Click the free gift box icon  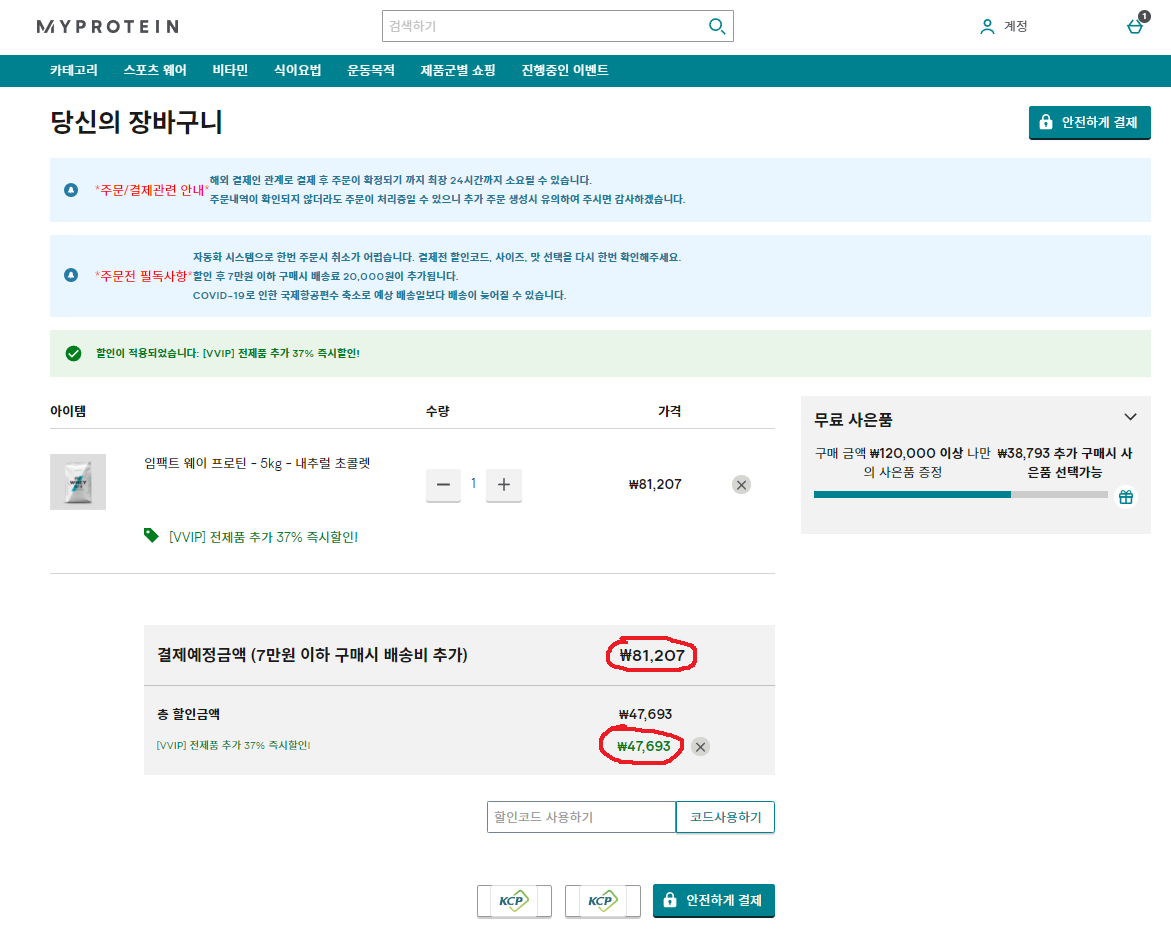coord(1125,496)
